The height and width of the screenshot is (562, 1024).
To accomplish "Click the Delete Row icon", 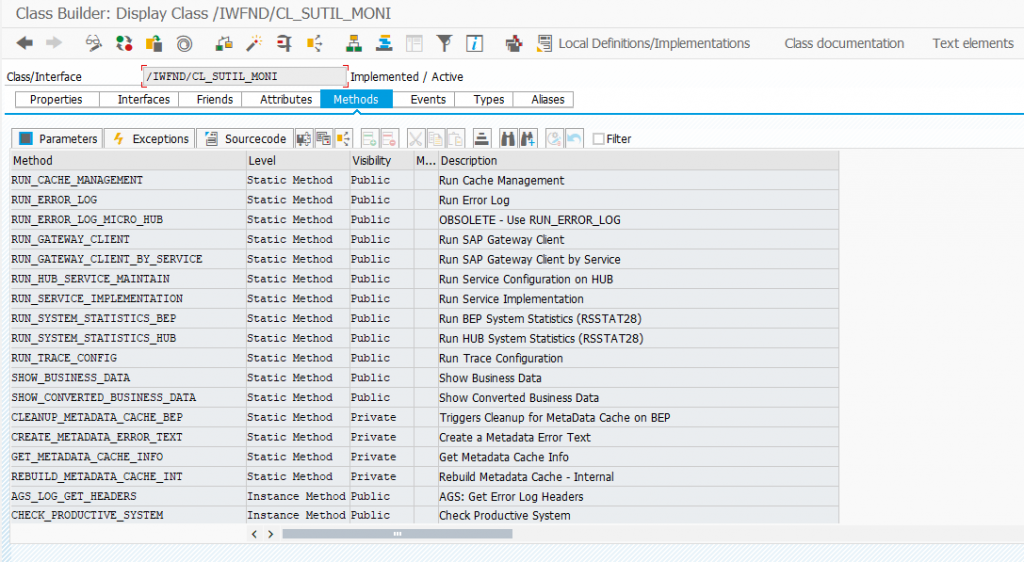I will 389,138.
